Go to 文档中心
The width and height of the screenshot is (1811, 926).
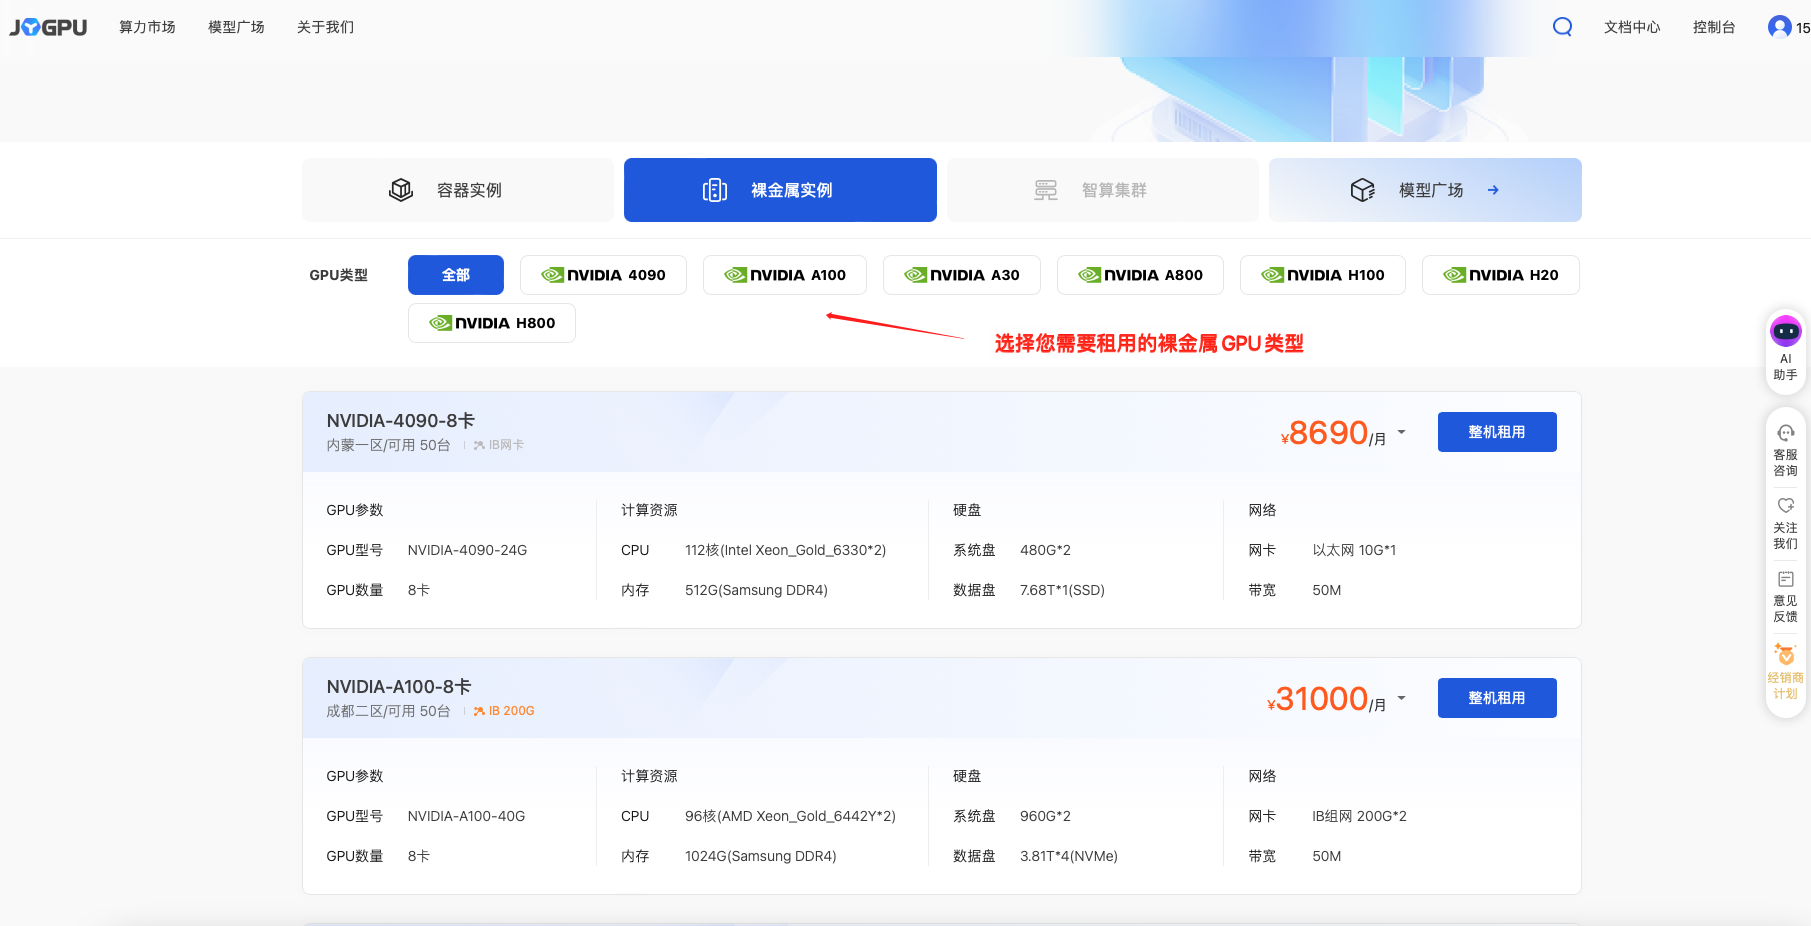[1632, 27]
